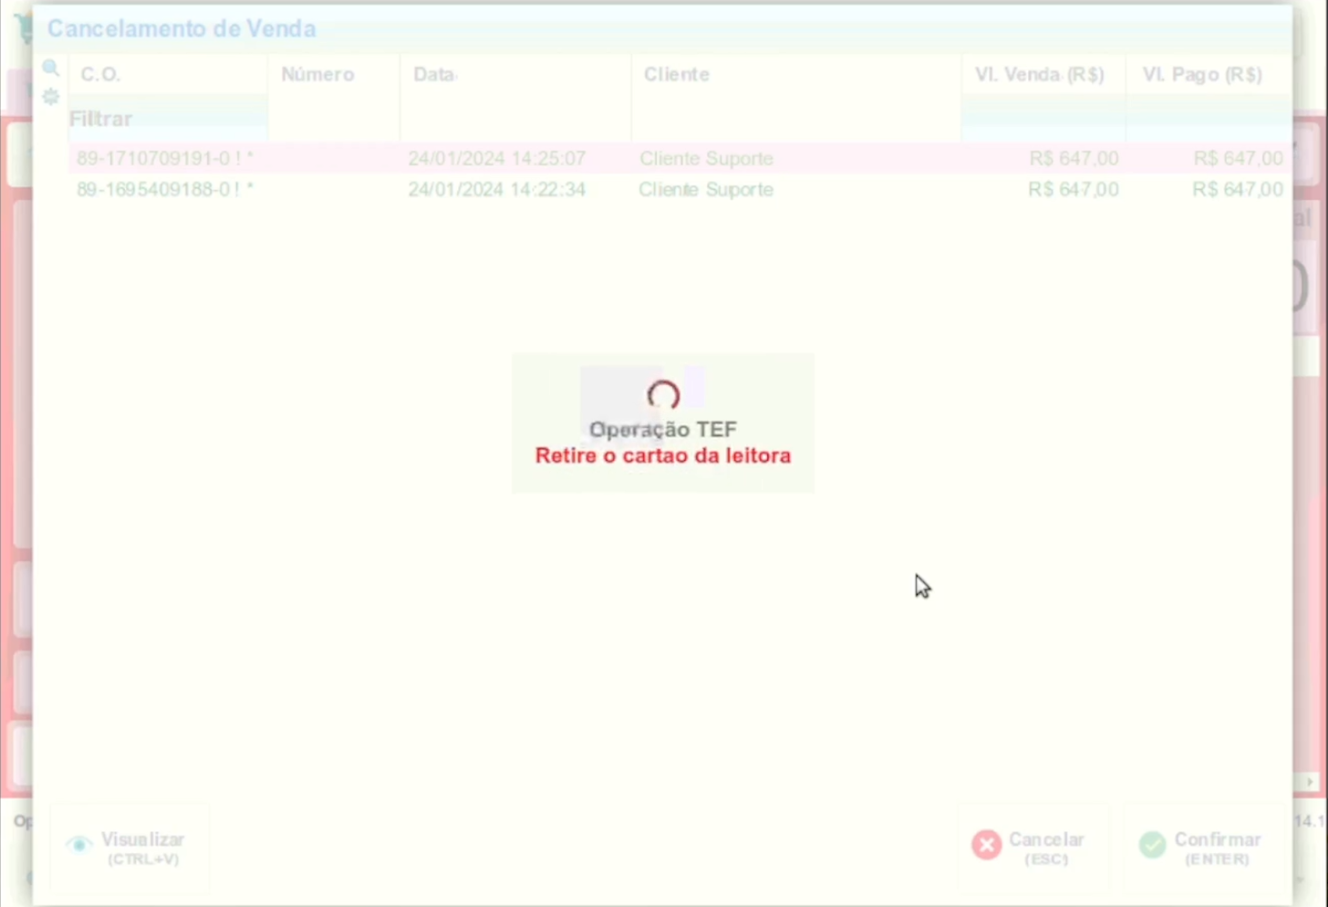This screenshot has width=1328, height=907.
Task: Click Cliente Suporte in the first row
Action: (x=706, y=159)
